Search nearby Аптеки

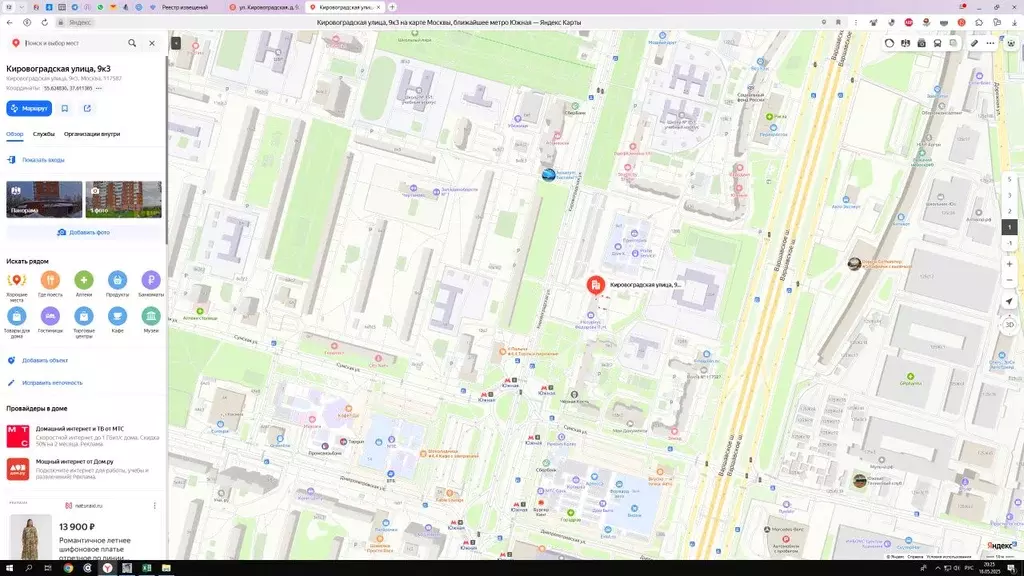[x=84, y=284]
